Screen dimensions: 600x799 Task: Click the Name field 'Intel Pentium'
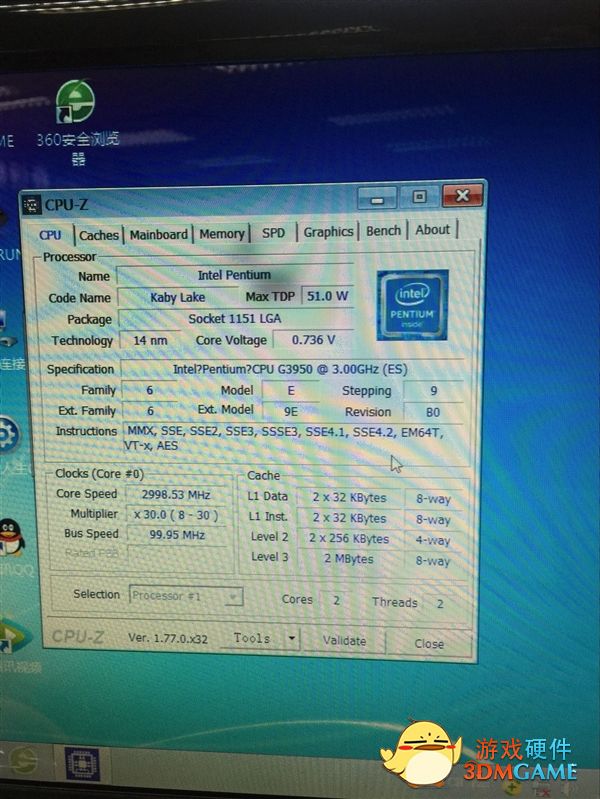click(234, 275)
